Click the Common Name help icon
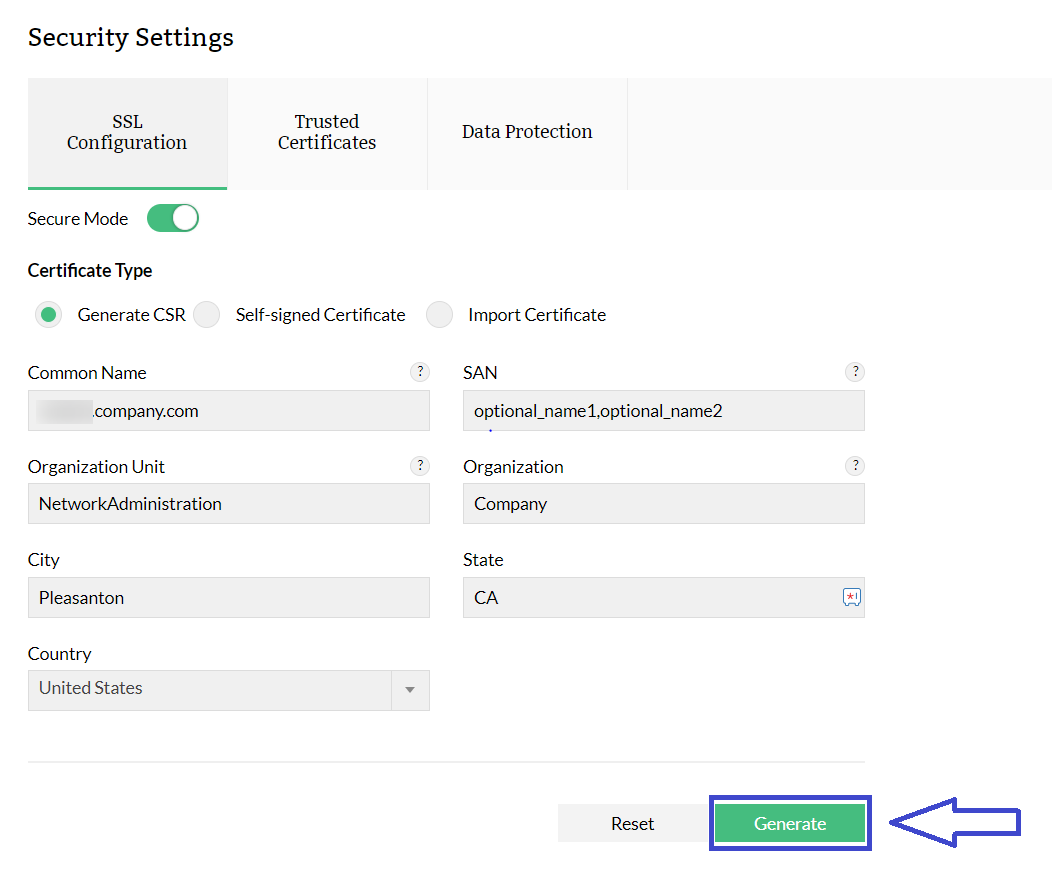Viewport: 1052px width, 880px height. coord(420,372)
